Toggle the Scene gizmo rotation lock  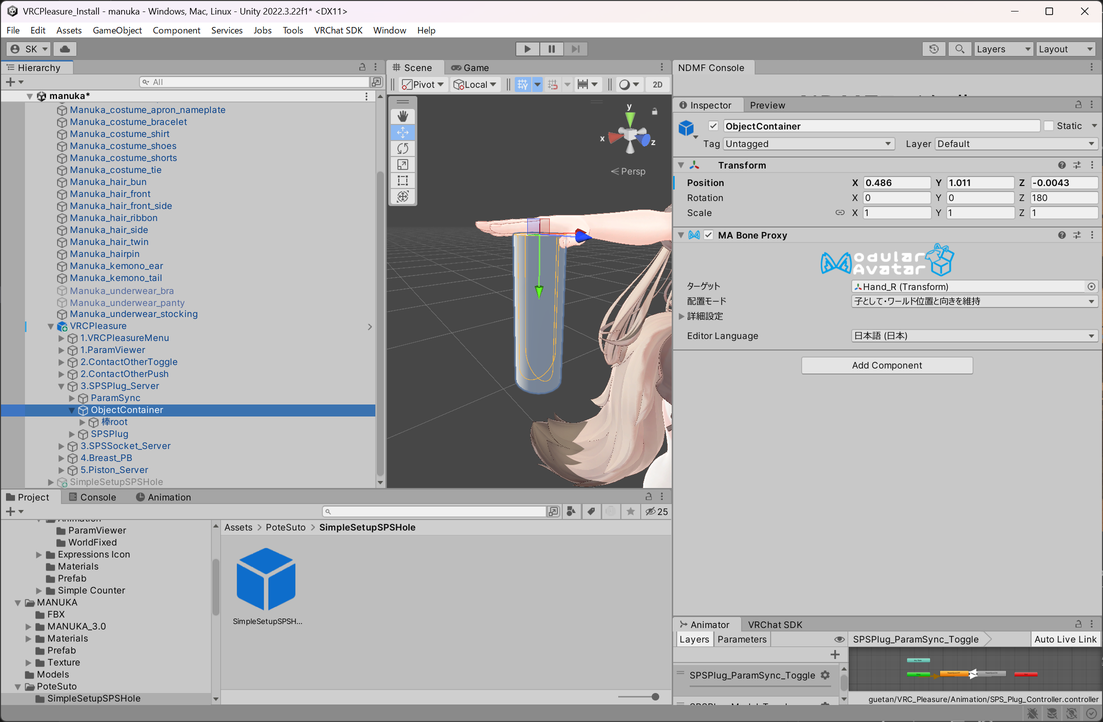[654, 111]
